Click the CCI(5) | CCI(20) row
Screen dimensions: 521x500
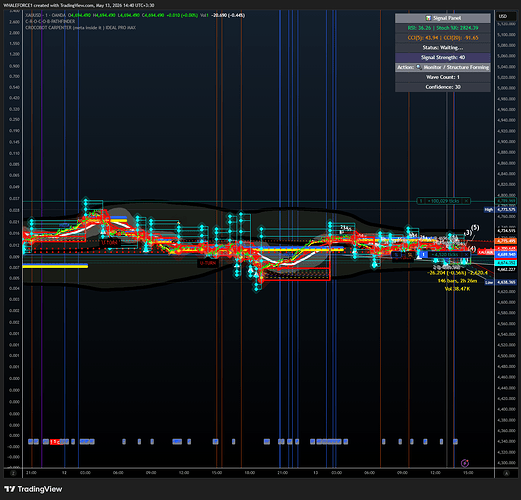coord(443,38)
